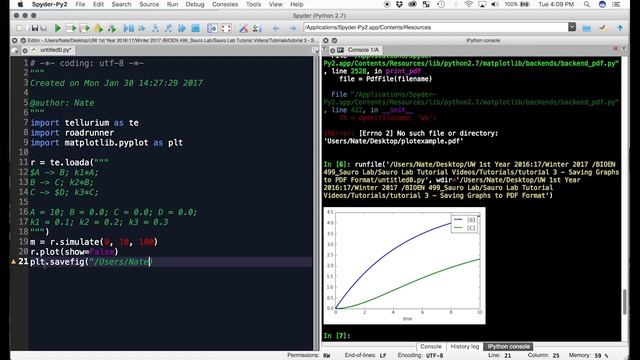This screenshot has width=640, height=360.
Task: Browse for a working directory folder
Action: tap(587, 28)
